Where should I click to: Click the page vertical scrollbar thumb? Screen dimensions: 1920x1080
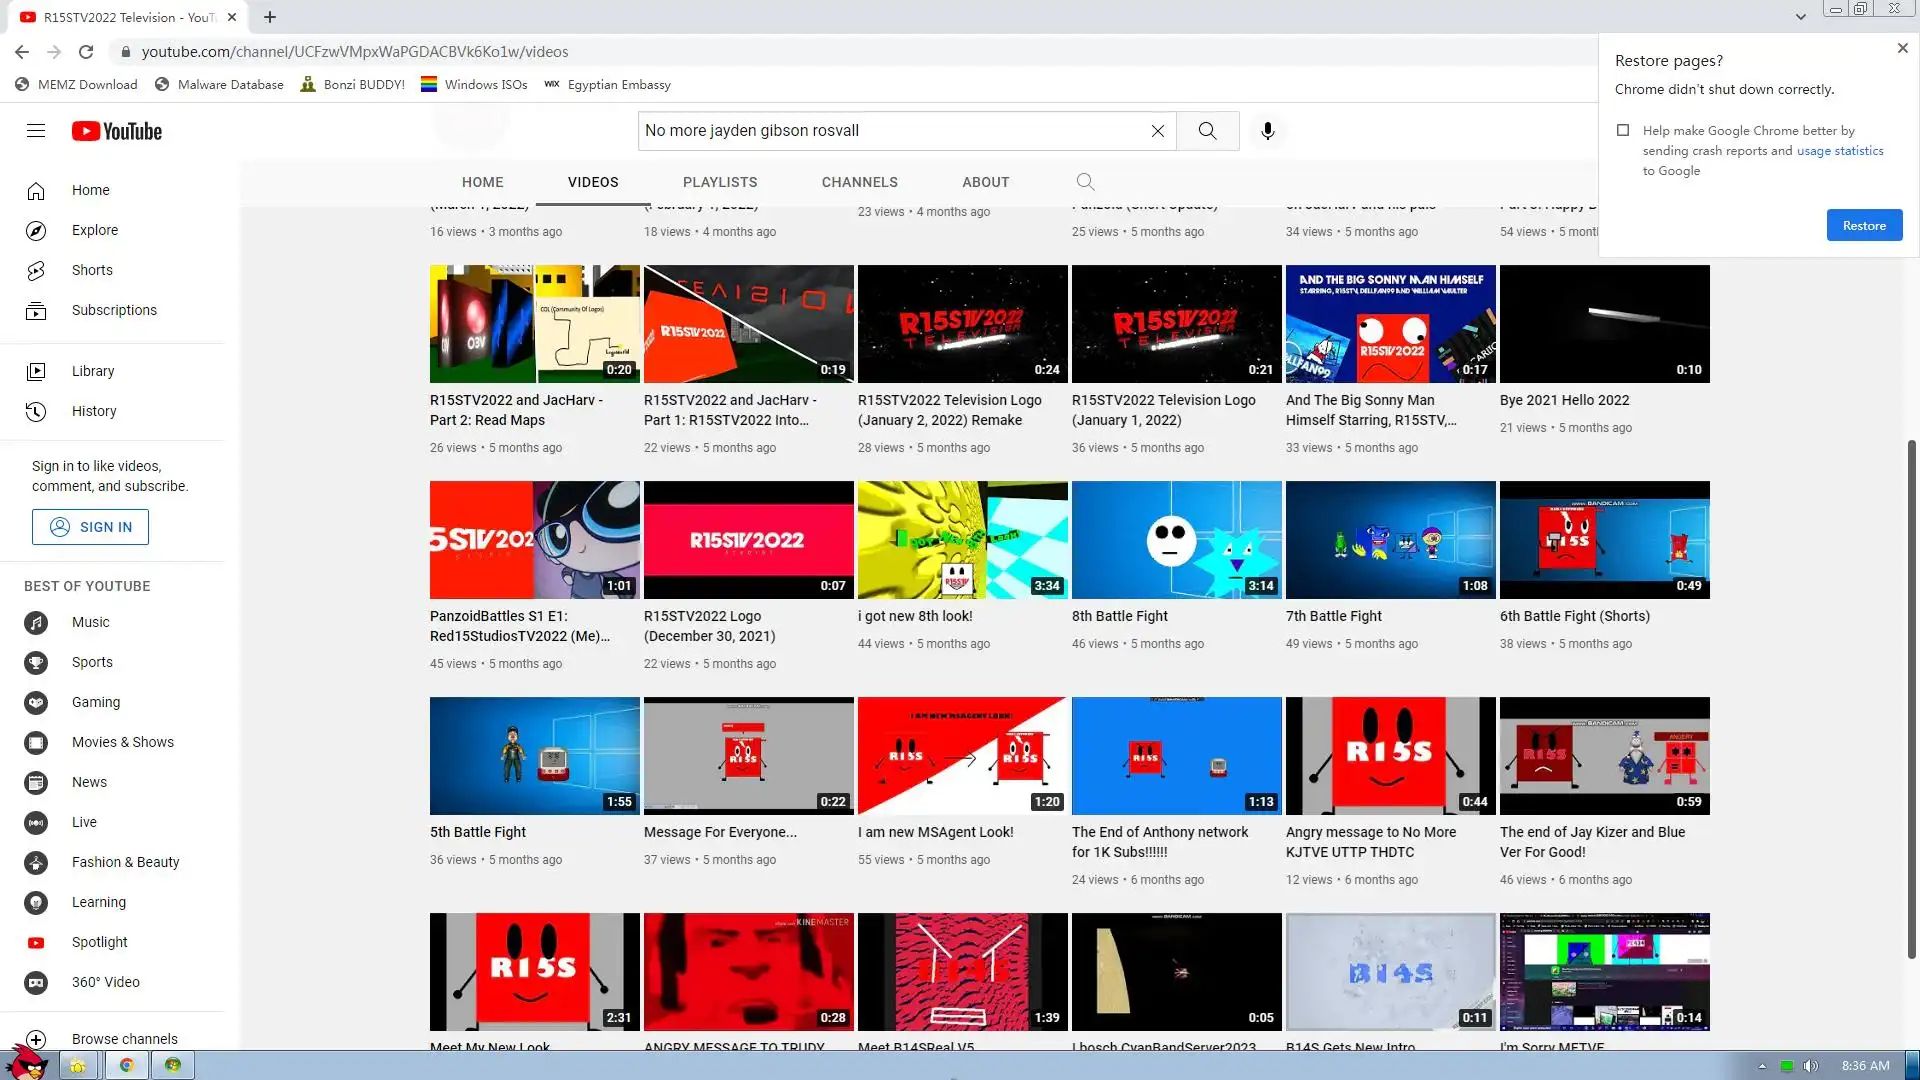coord(1912,700)
